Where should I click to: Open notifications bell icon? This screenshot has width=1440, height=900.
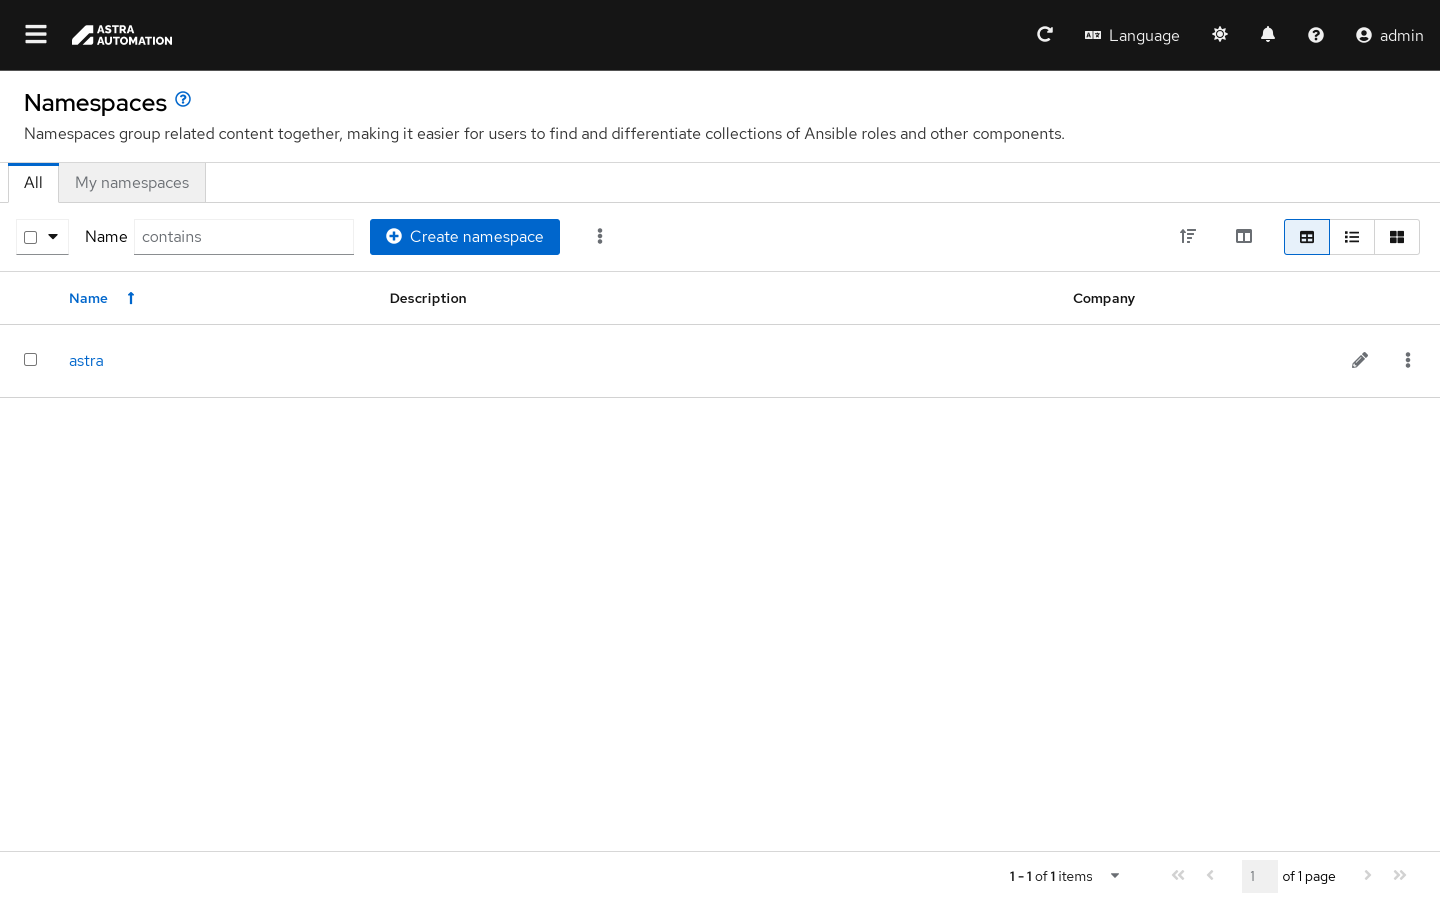[x=1268, y=35]
